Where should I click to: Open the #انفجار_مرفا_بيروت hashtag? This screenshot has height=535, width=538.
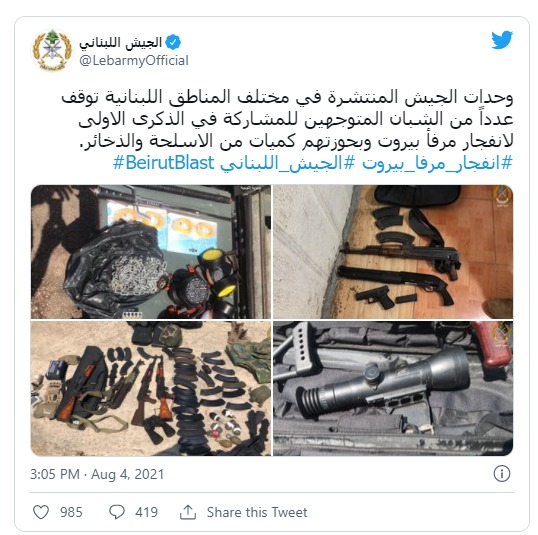(x=437, y=163)
